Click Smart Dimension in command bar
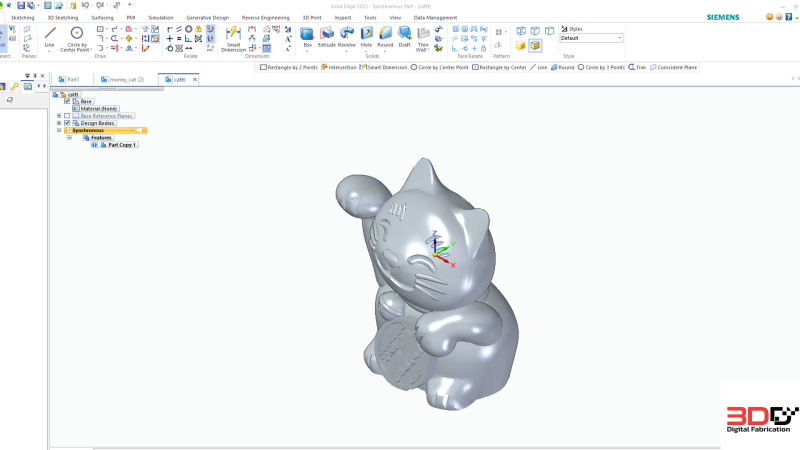The image size is (800, 450). 383,67
